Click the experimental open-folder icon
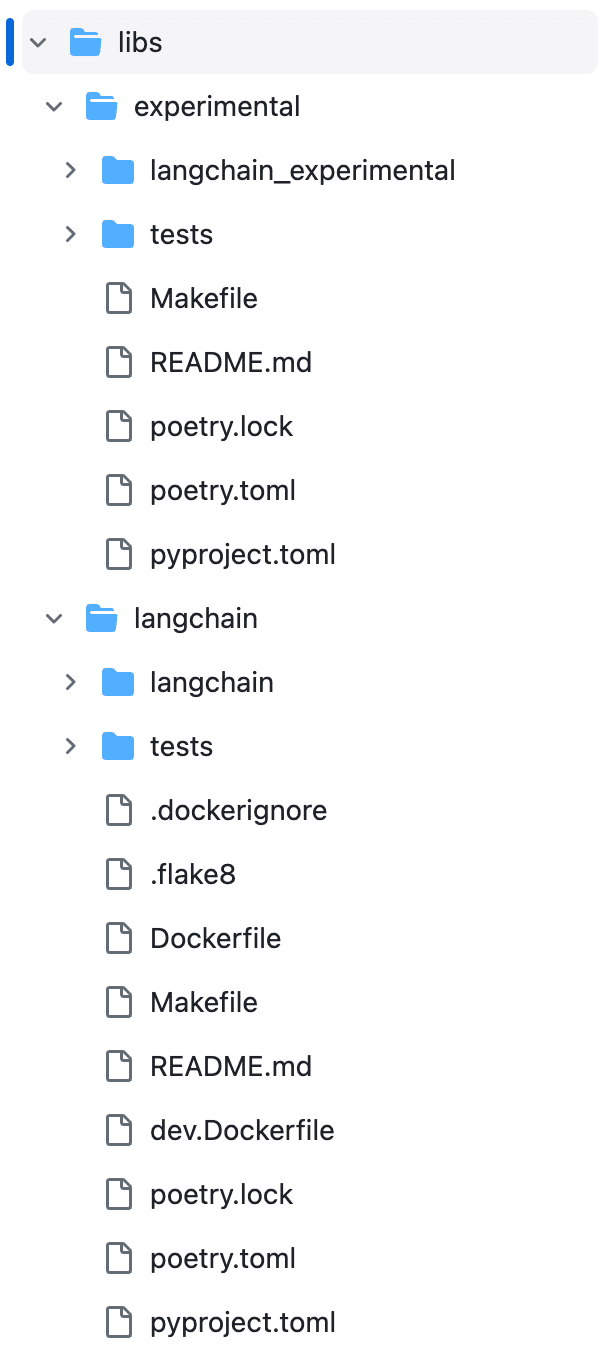The image size is (612, 1356). [x=102, y=106]
